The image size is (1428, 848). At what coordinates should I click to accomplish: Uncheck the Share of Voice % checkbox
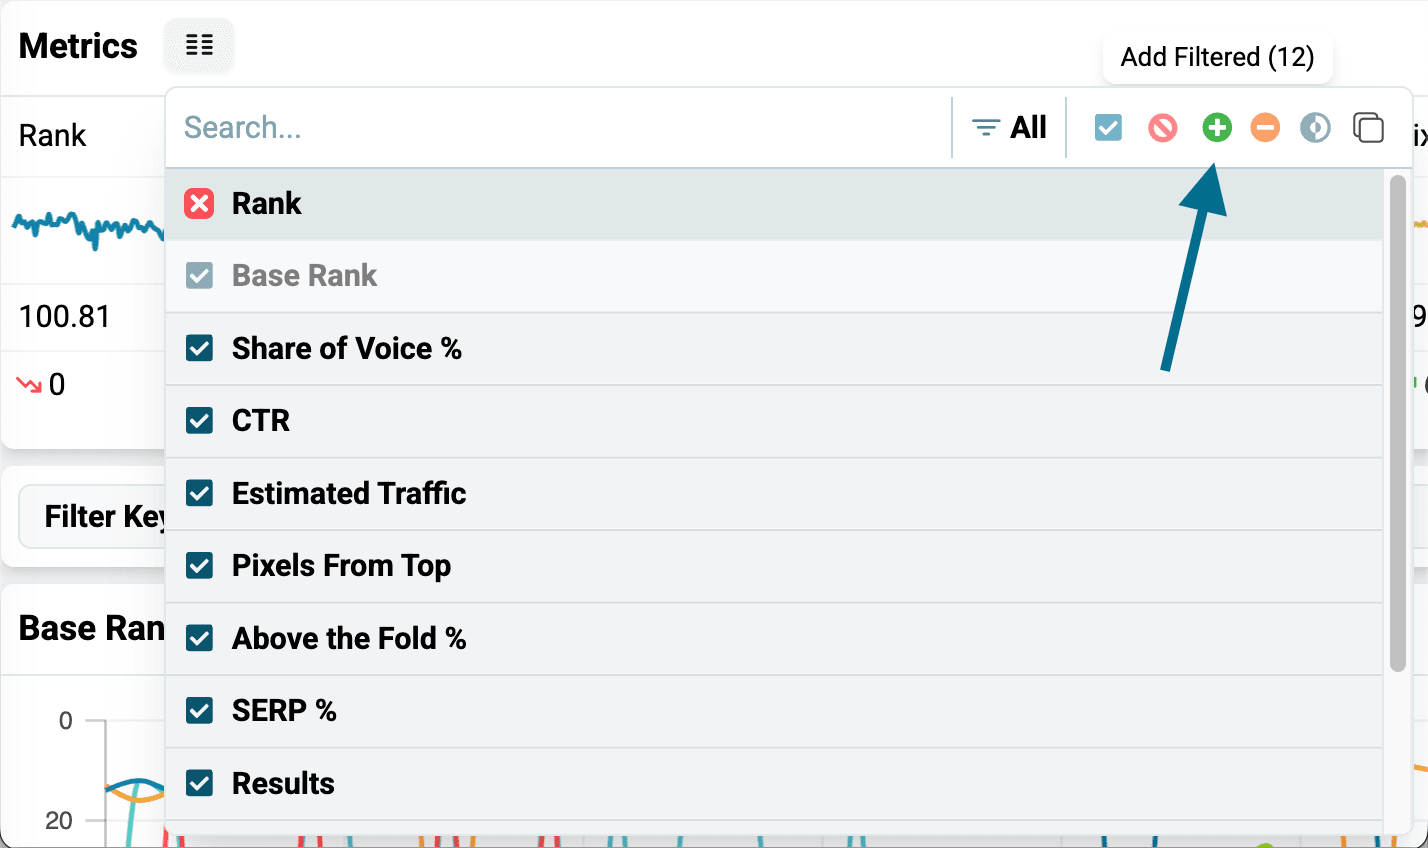(x=199, y=349)
